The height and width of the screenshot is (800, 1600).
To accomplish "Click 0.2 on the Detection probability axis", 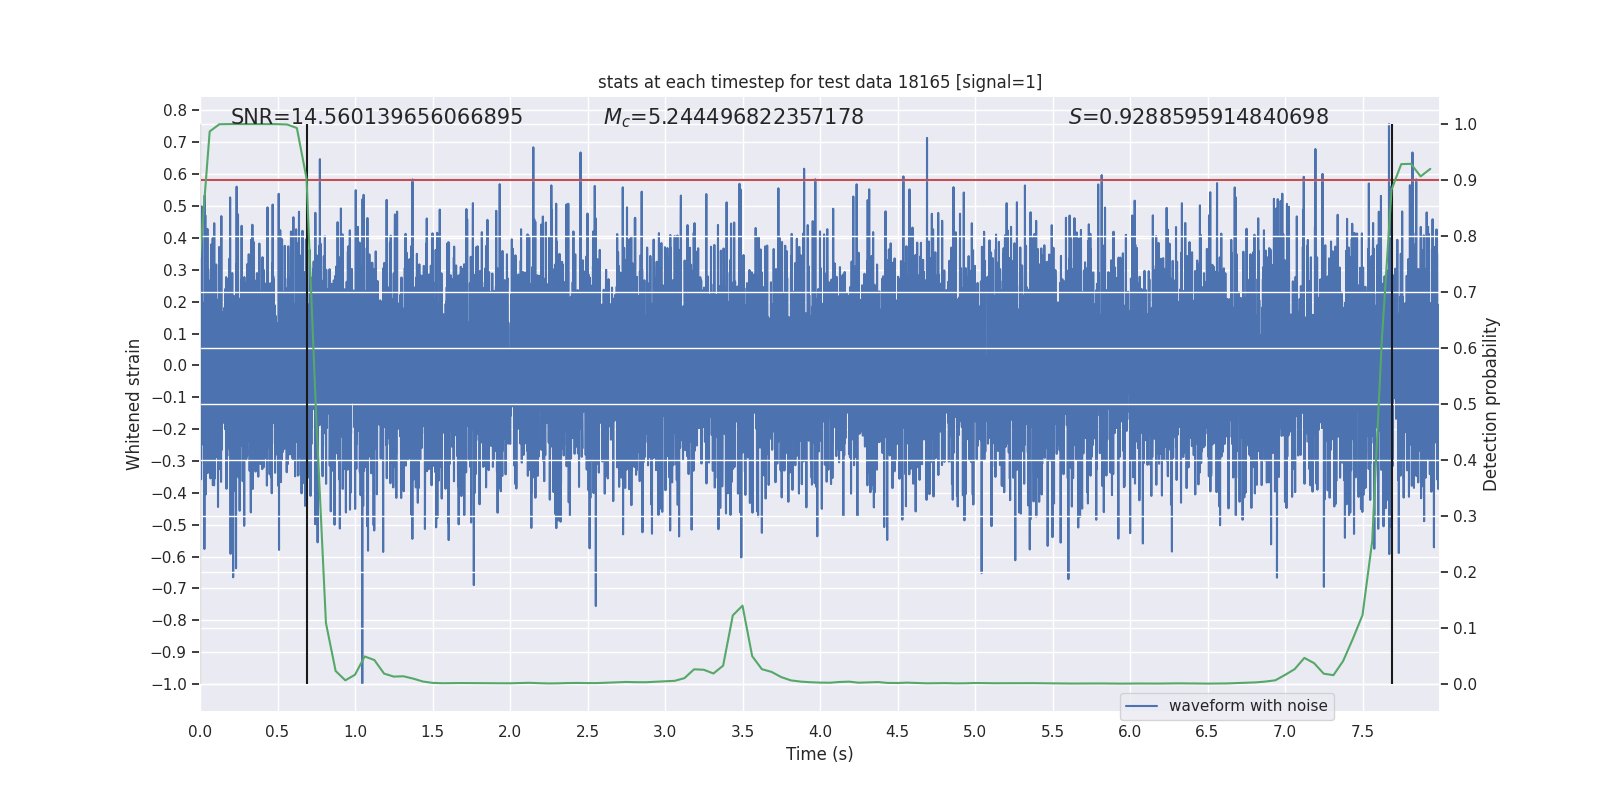I will [x=1465, y=573].
